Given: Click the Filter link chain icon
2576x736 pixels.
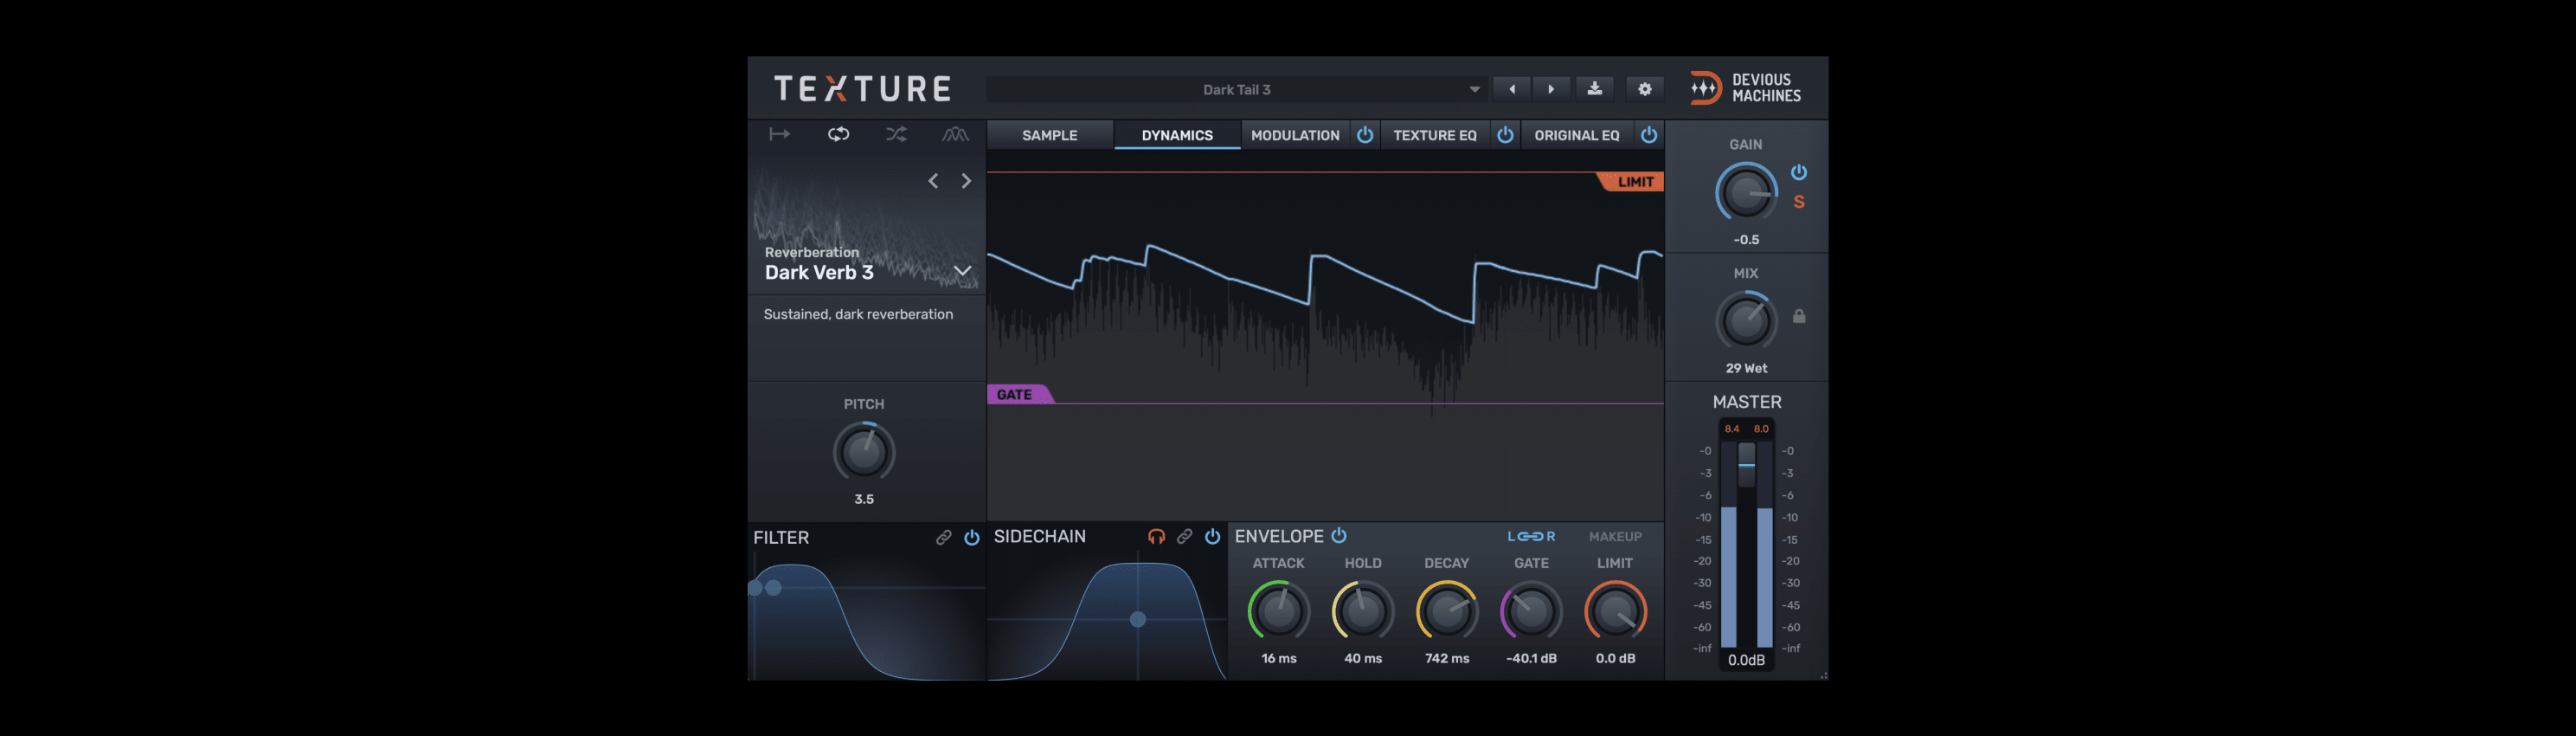Looking at the screenshot, I should coord(943,538).
